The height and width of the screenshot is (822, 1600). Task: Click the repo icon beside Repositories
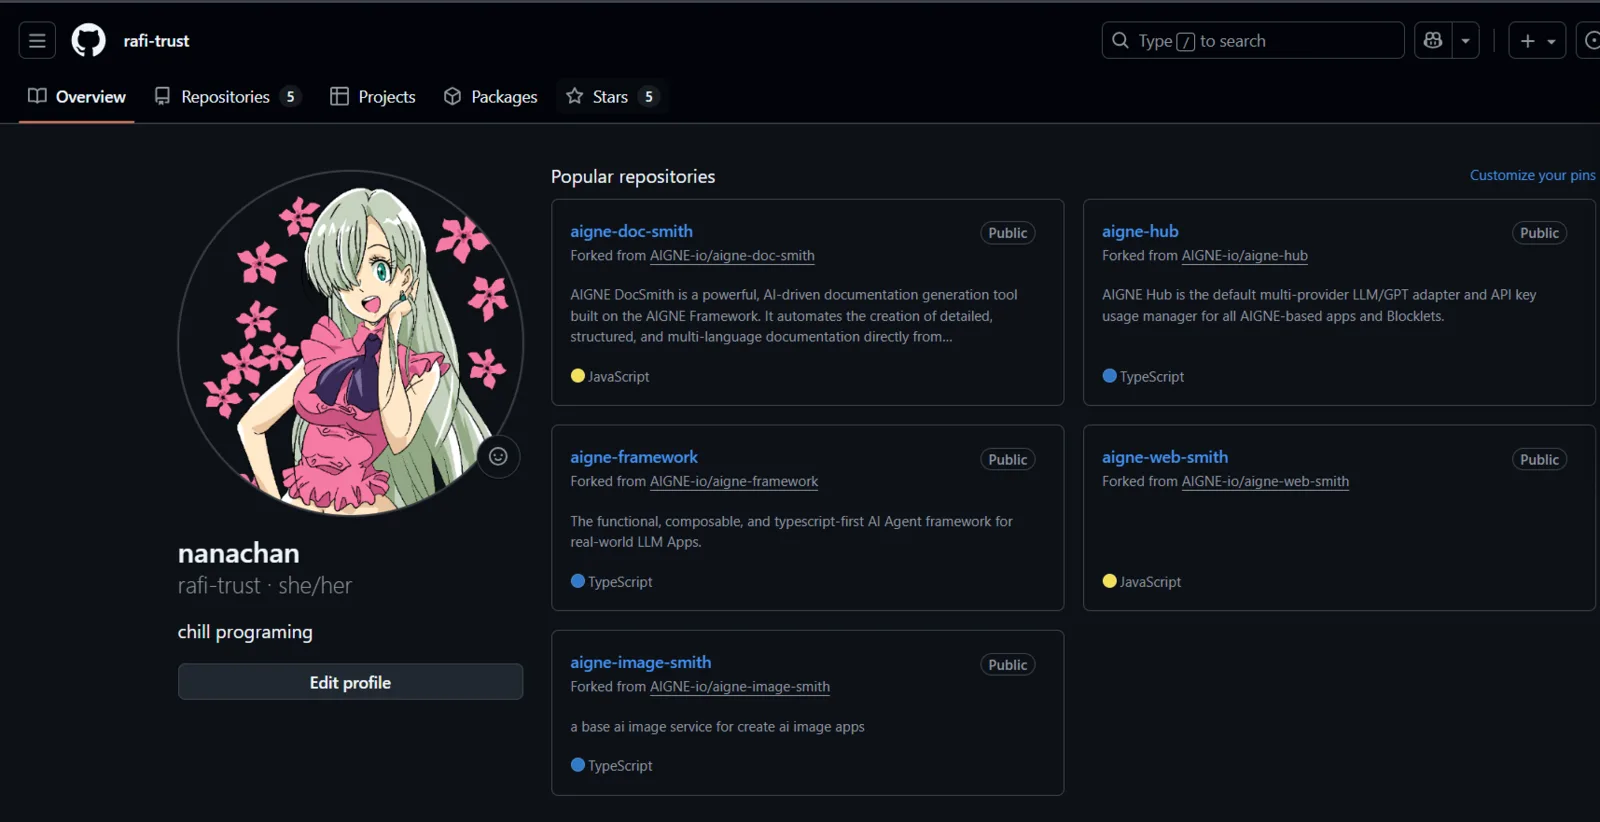click(162, 96)
